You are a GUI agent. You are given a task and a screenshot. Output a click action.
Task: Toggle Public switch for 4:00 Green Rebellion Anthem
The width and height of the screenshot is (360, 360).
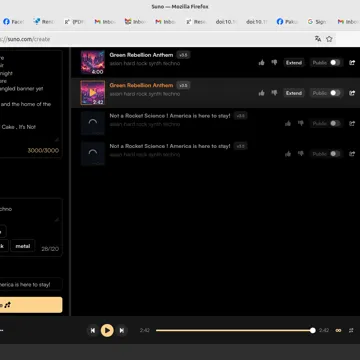click(x=335, y=63)
